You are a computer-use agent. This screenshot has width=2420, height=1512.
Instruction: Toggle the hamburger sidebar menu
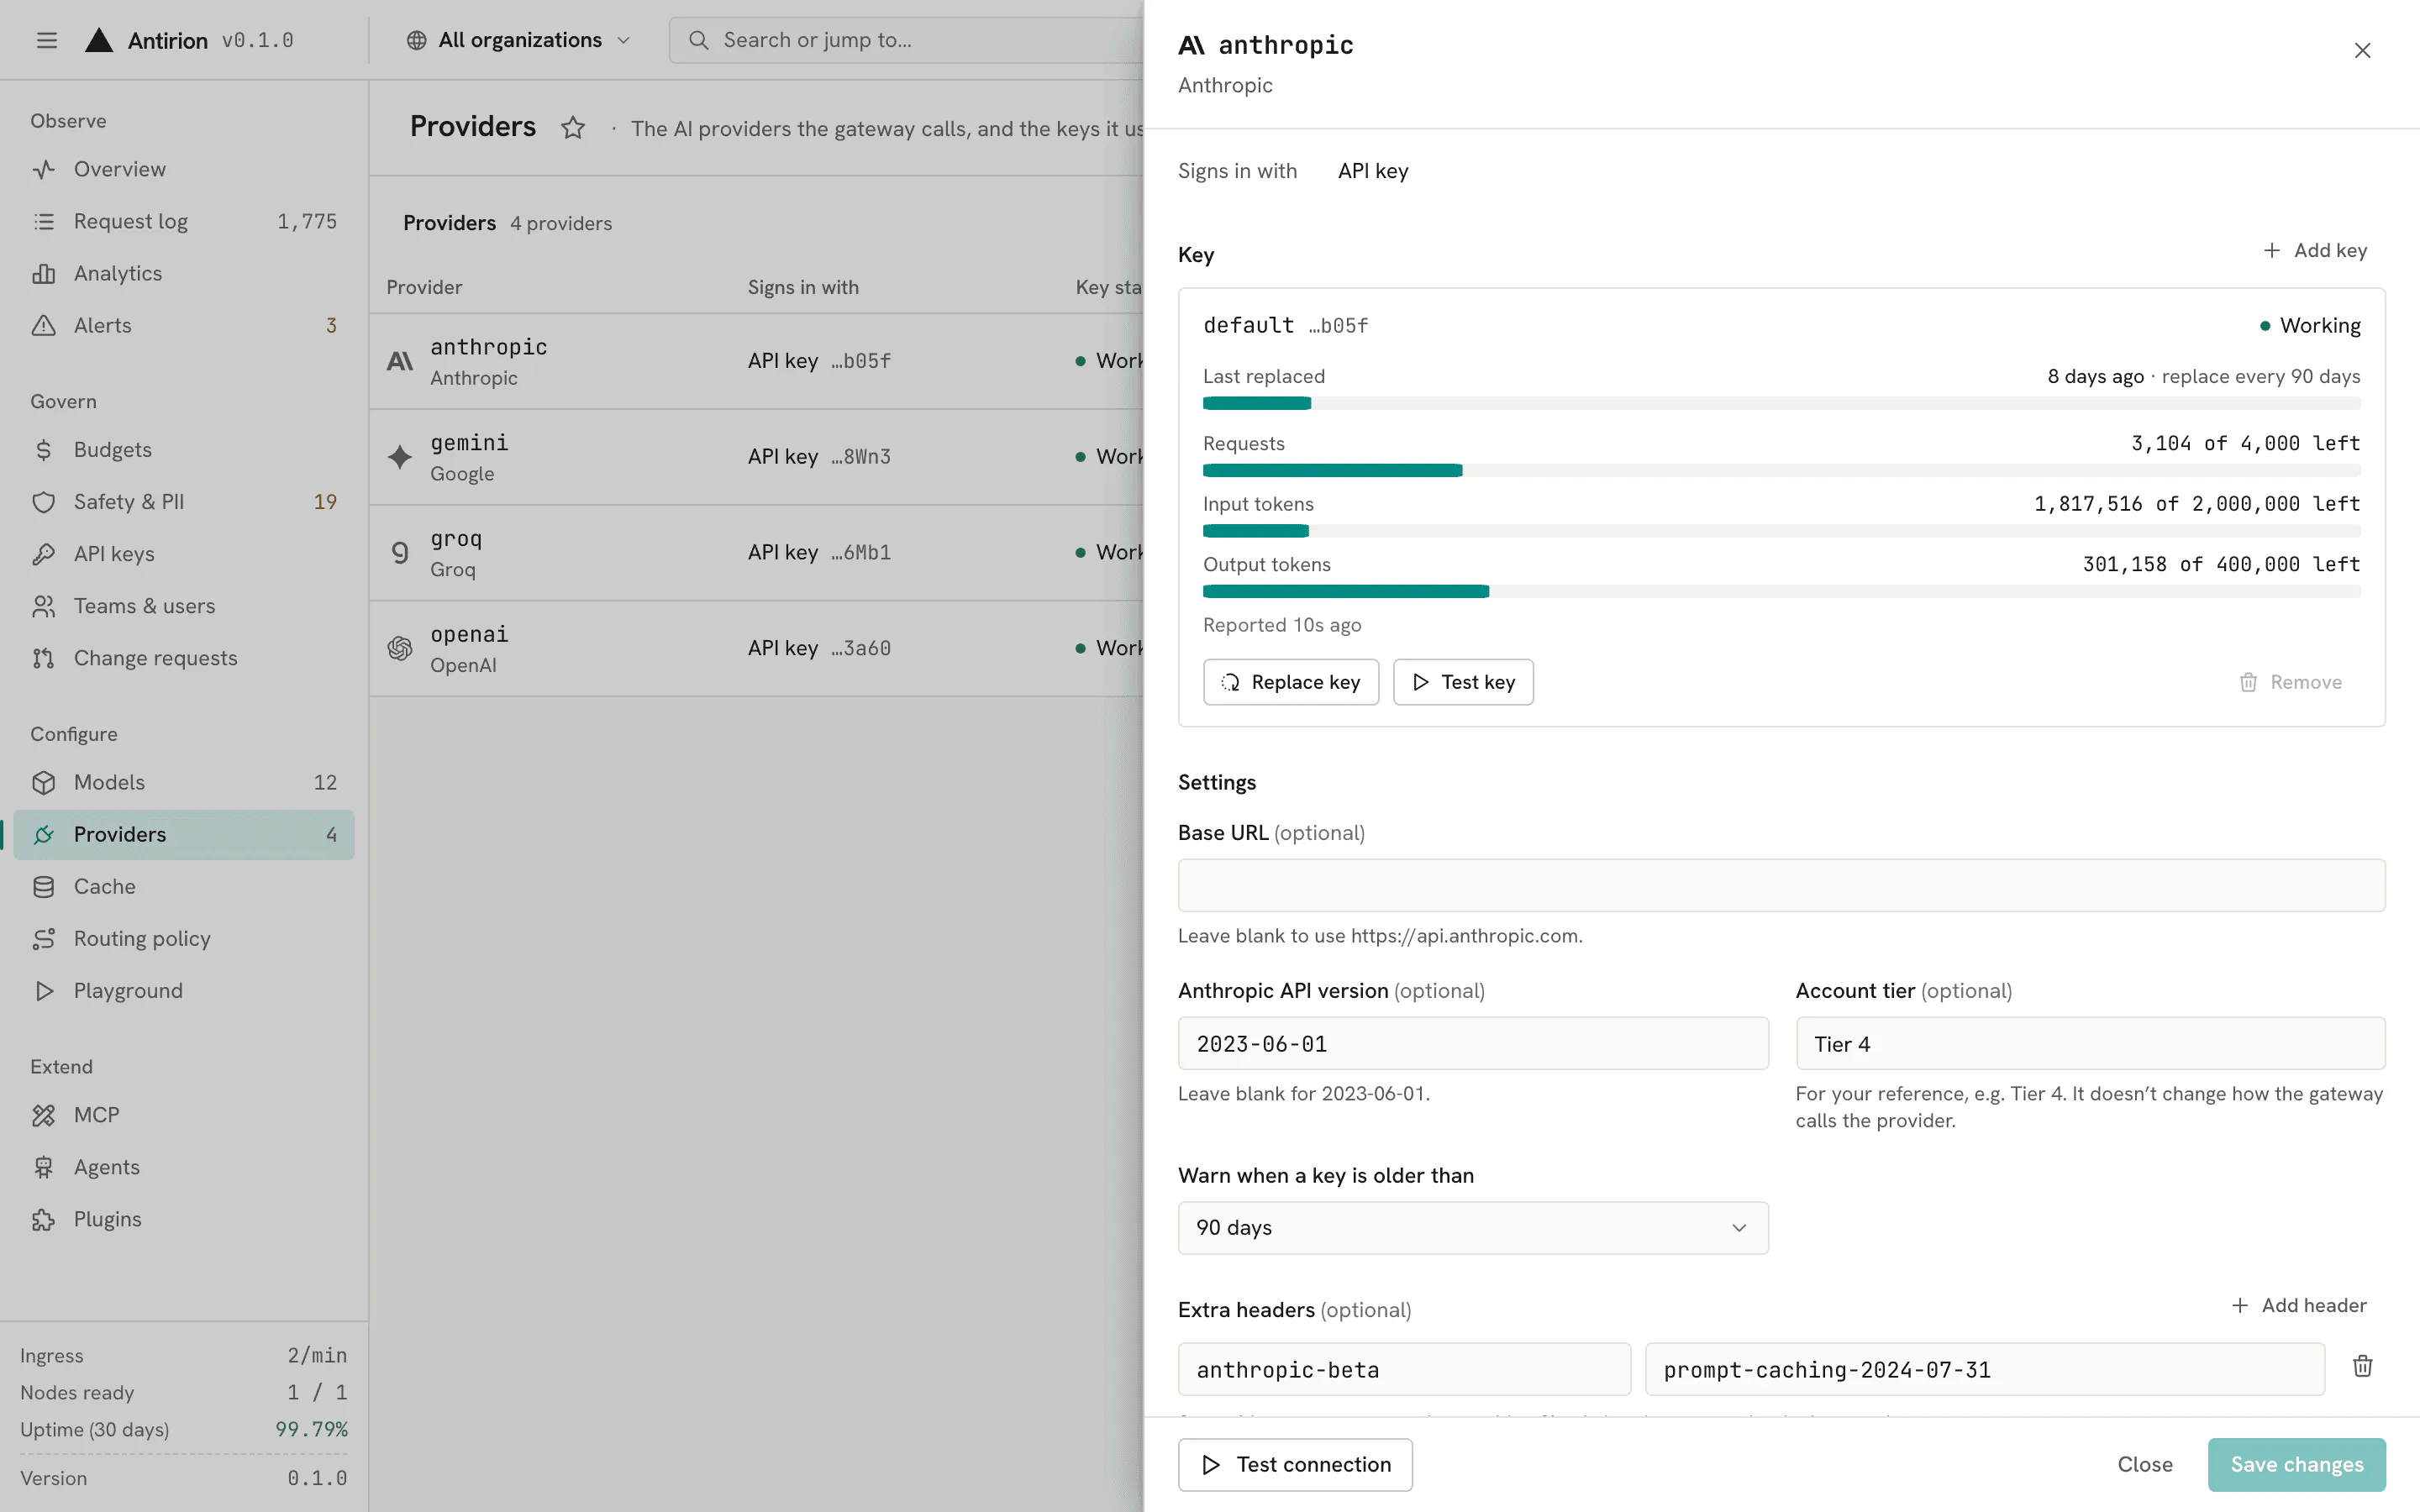coord(47,40)
